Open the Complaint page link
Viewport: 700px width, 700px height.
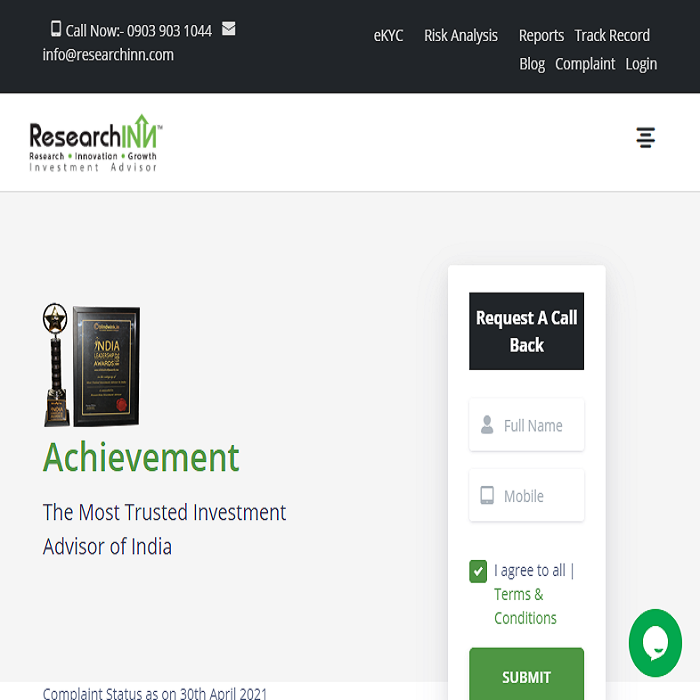[585, 64]
